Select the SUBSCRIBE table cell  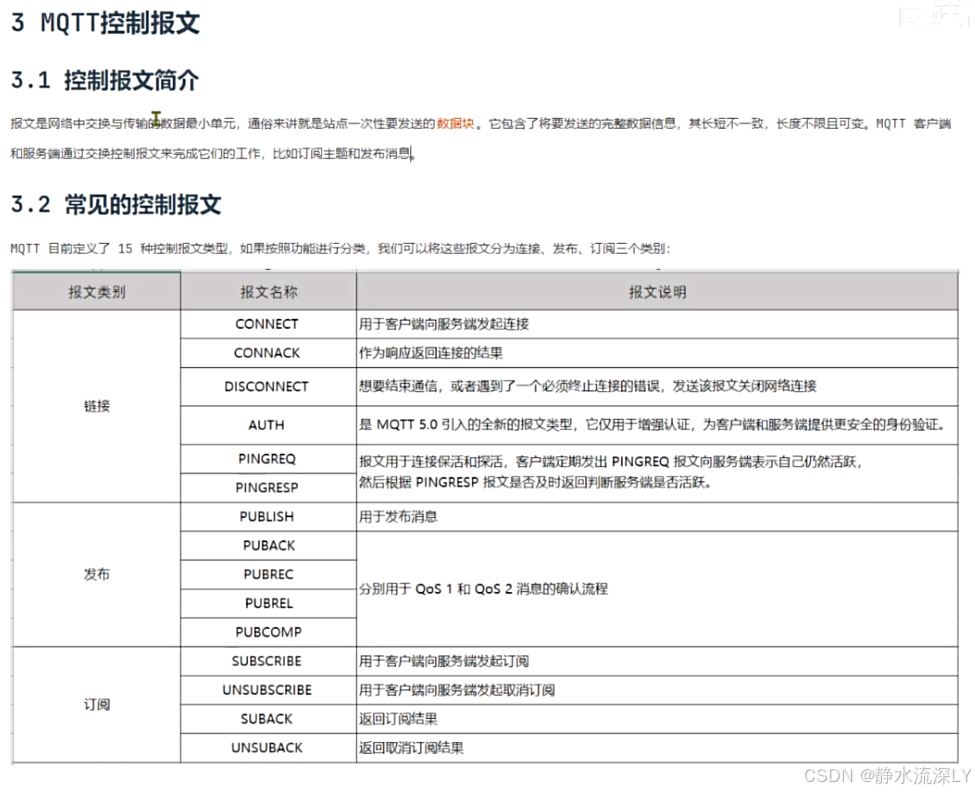click(x=267, y=661)
